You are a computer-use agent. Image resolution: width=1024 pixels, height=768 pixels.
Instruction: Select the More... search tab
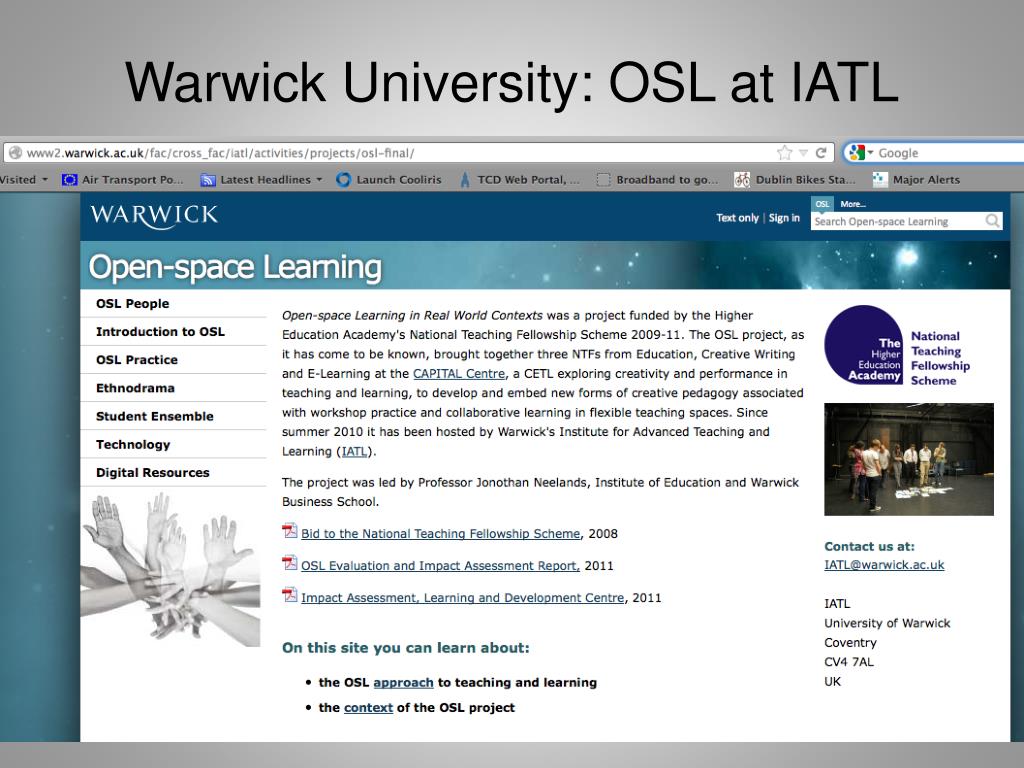pyautogui.click(x=853, y=204)
